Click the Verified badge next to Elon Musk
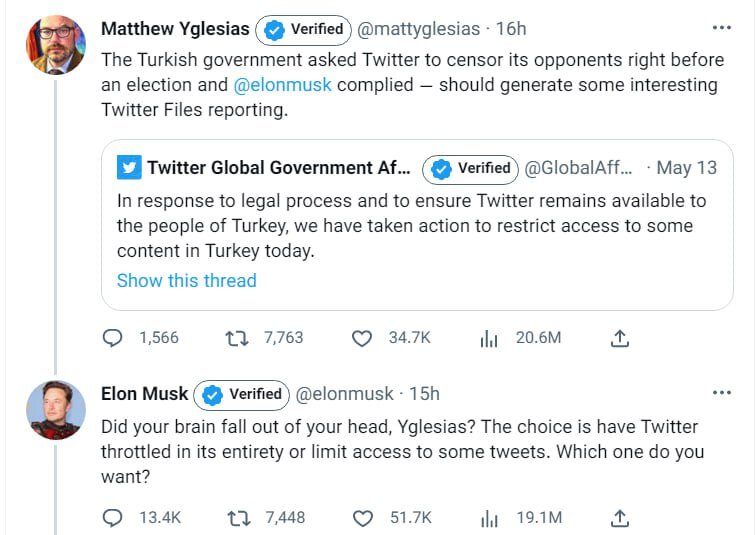This screenshot has width=756, height=535. coord(244,394)
